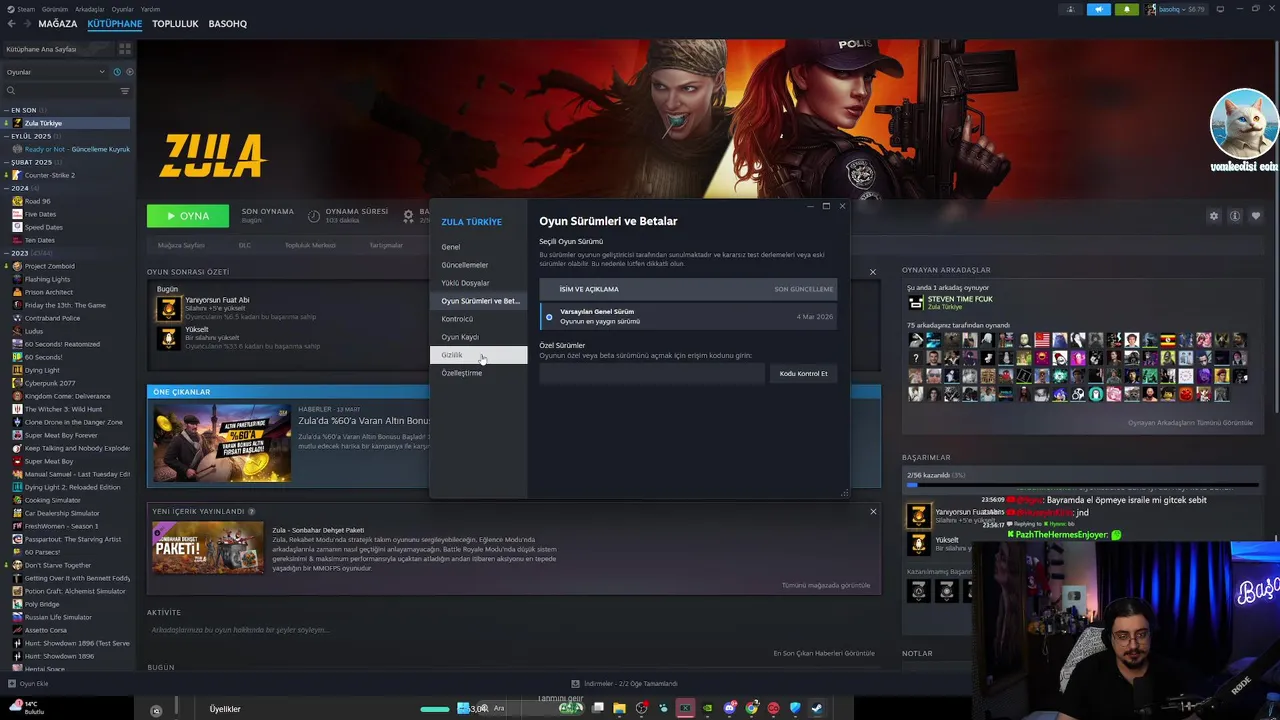The width and height of the screenshot is (1280, 720).
Task: Switch to Big Picture mode icon
Action: coord(1220,9)
